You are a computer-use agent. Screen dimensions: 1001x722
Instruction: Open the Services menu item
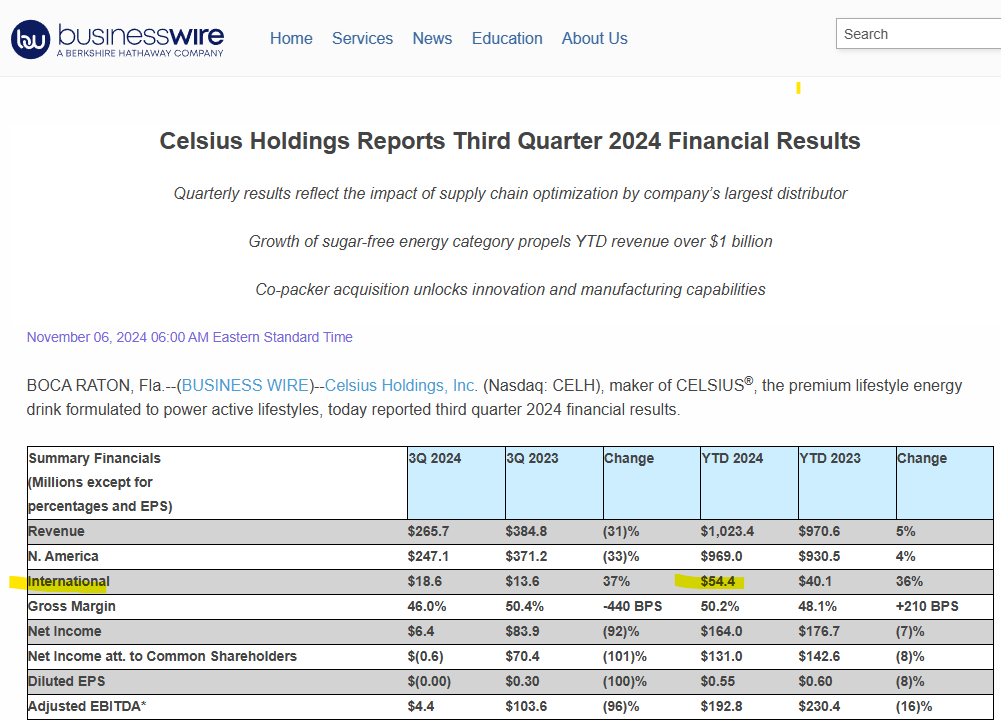tap(362, 38)
